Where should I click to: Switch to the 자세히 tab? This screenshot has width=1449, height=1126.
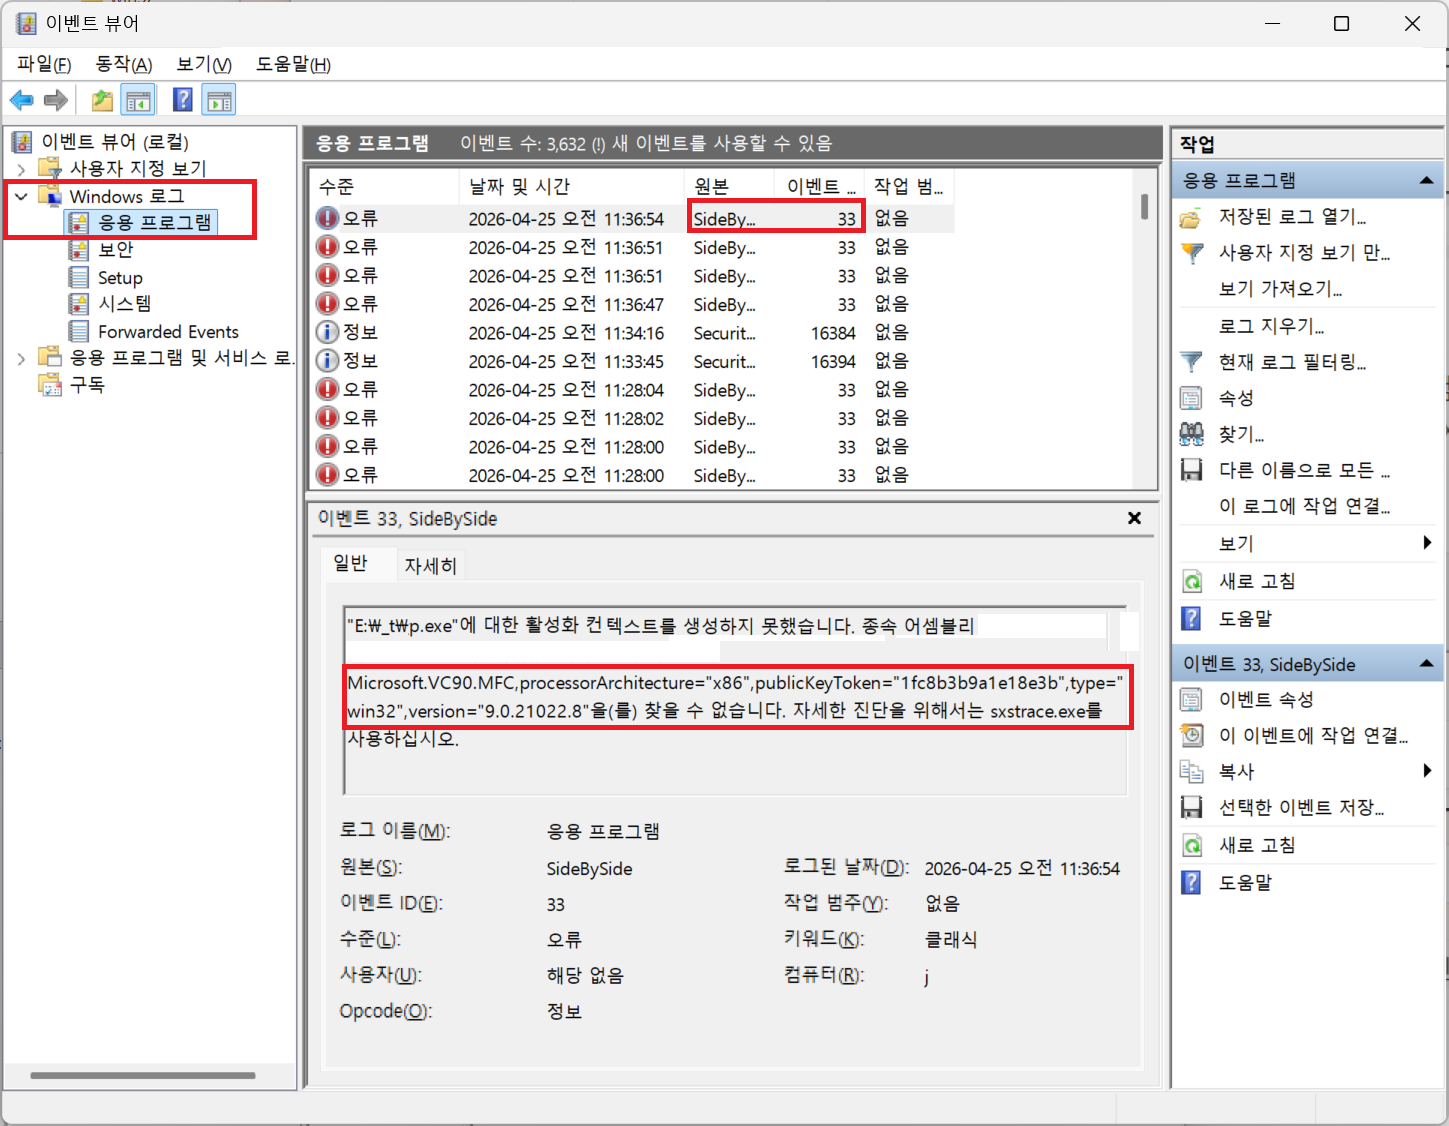point(430,566)
